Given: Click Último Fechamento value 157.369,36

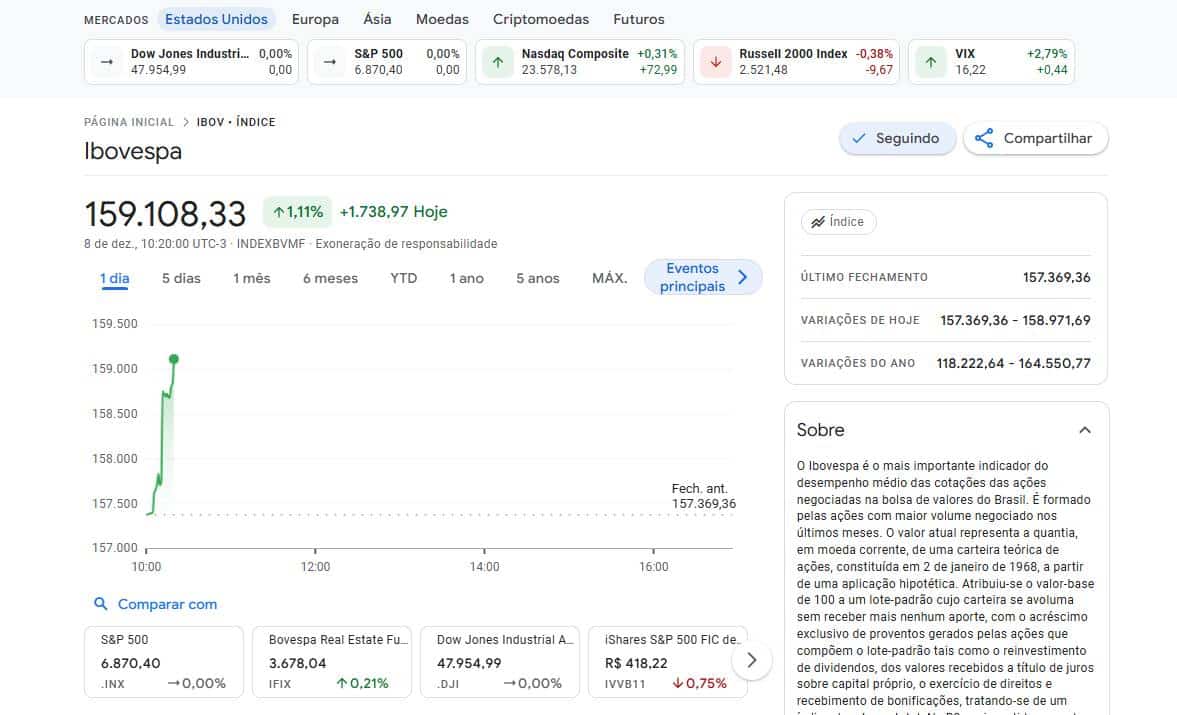Looking at the screenshot, I should pyautogui.click(x=1056, y=278).
